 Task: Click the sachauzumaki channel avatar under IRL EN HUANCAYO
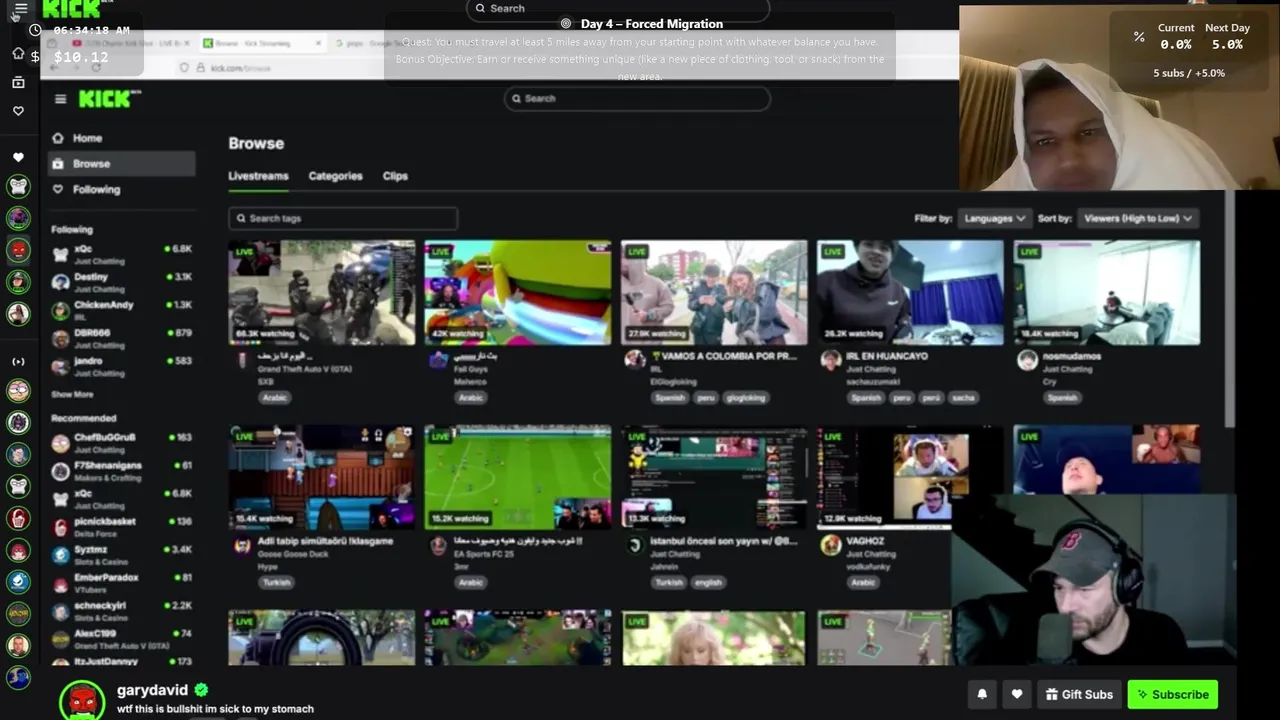[x=830, y=359]
